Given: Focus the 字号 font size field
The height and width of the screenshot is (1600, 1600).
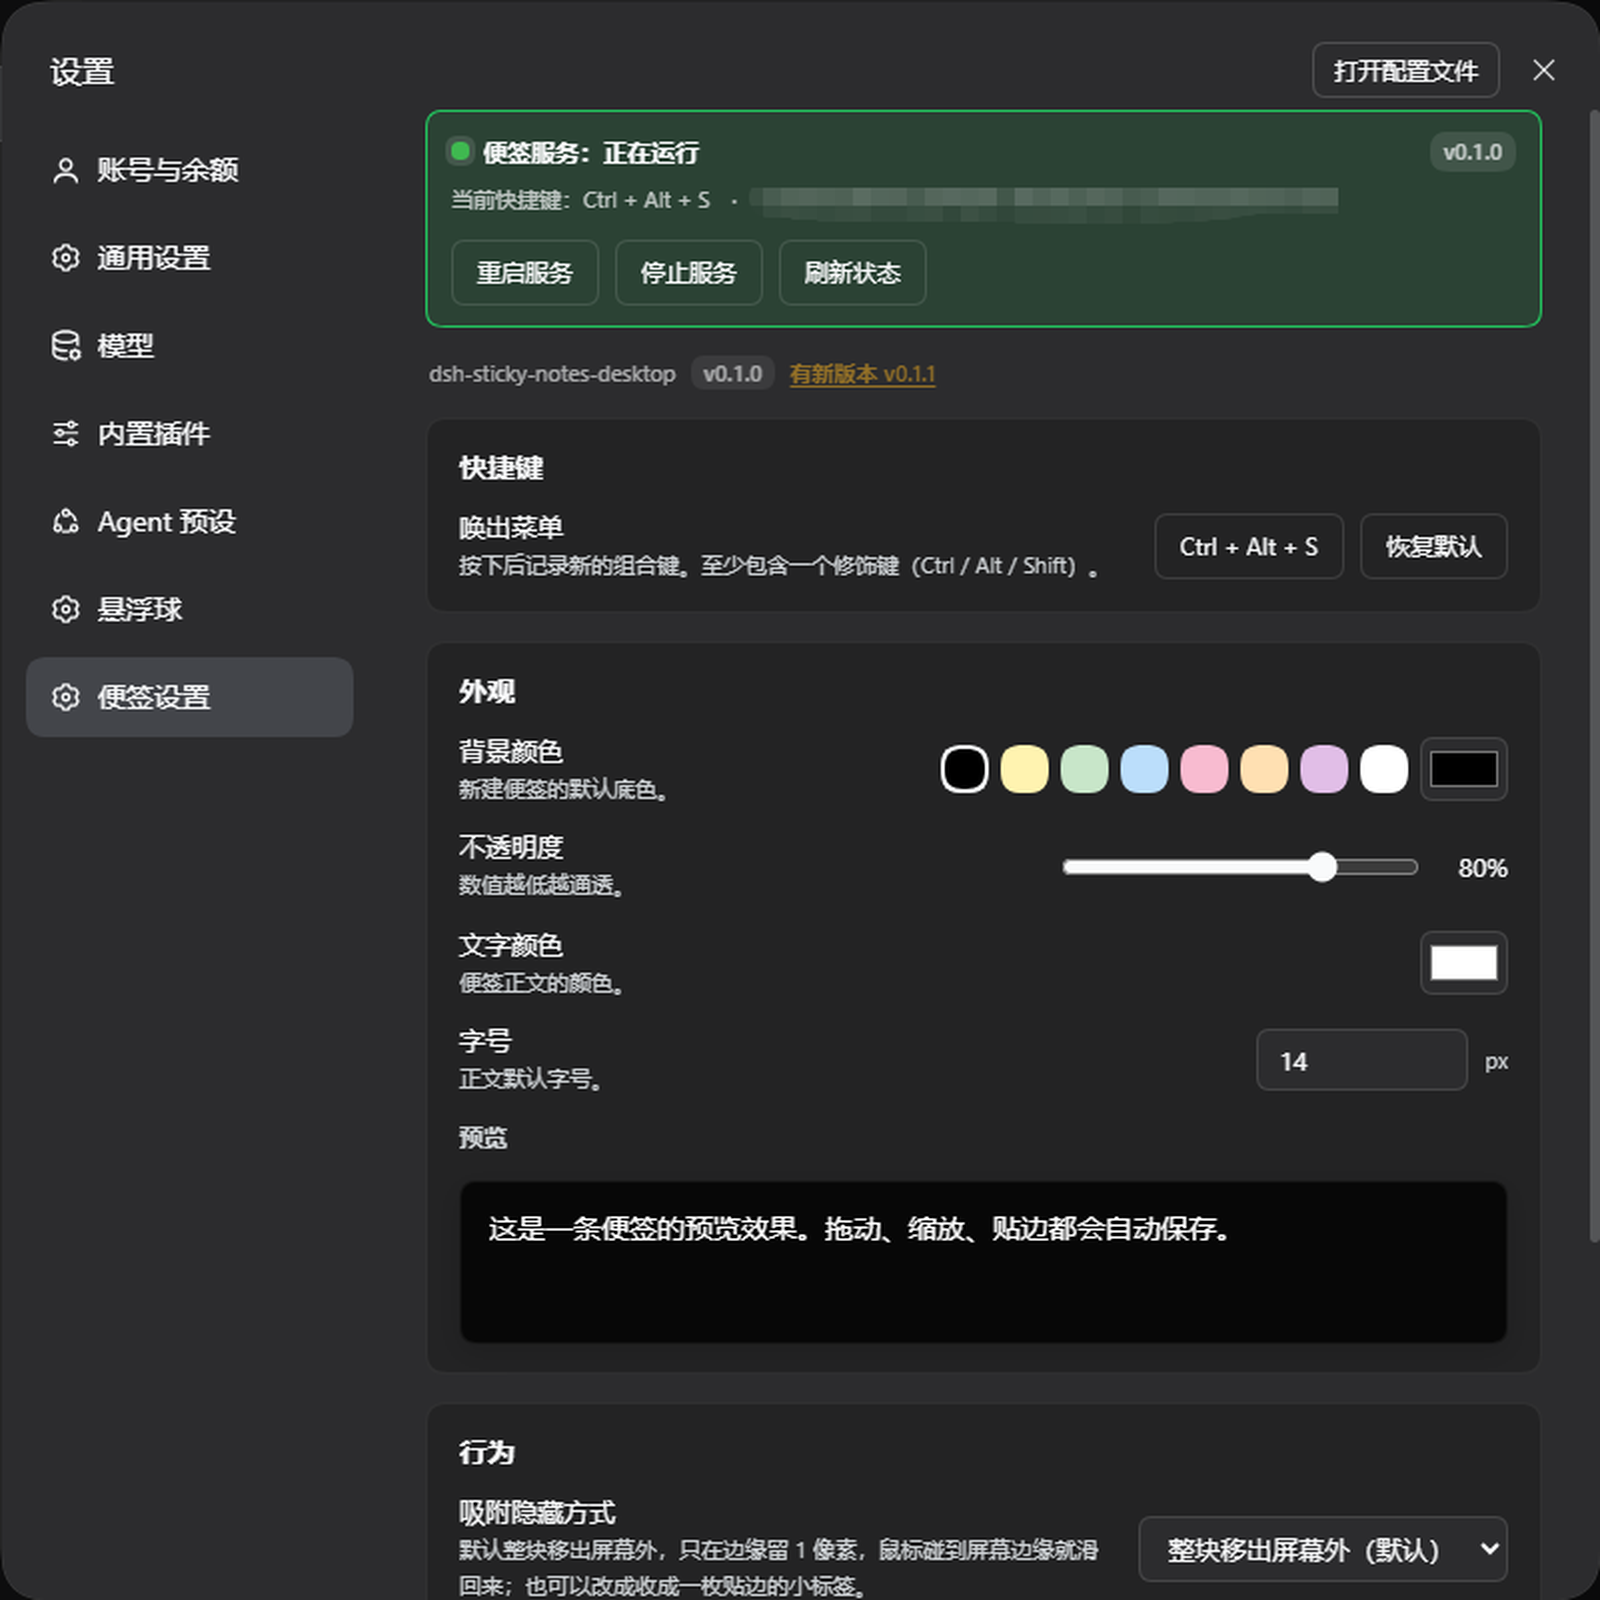Looking at the screenshot, I should pos(1361,1060).
